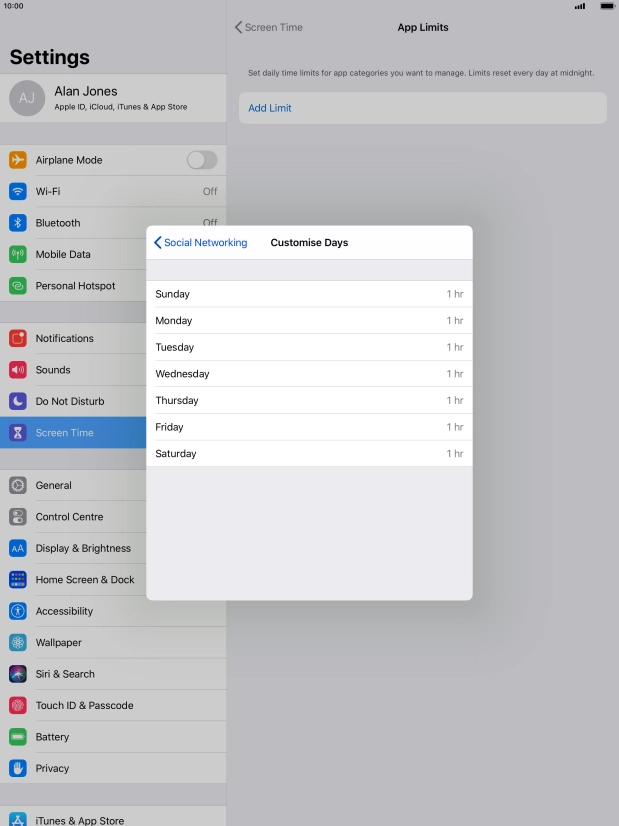Screen dimensions: 619x826
Task: Select Wednesday in Customise Days
Action: (x=309, y=374)
